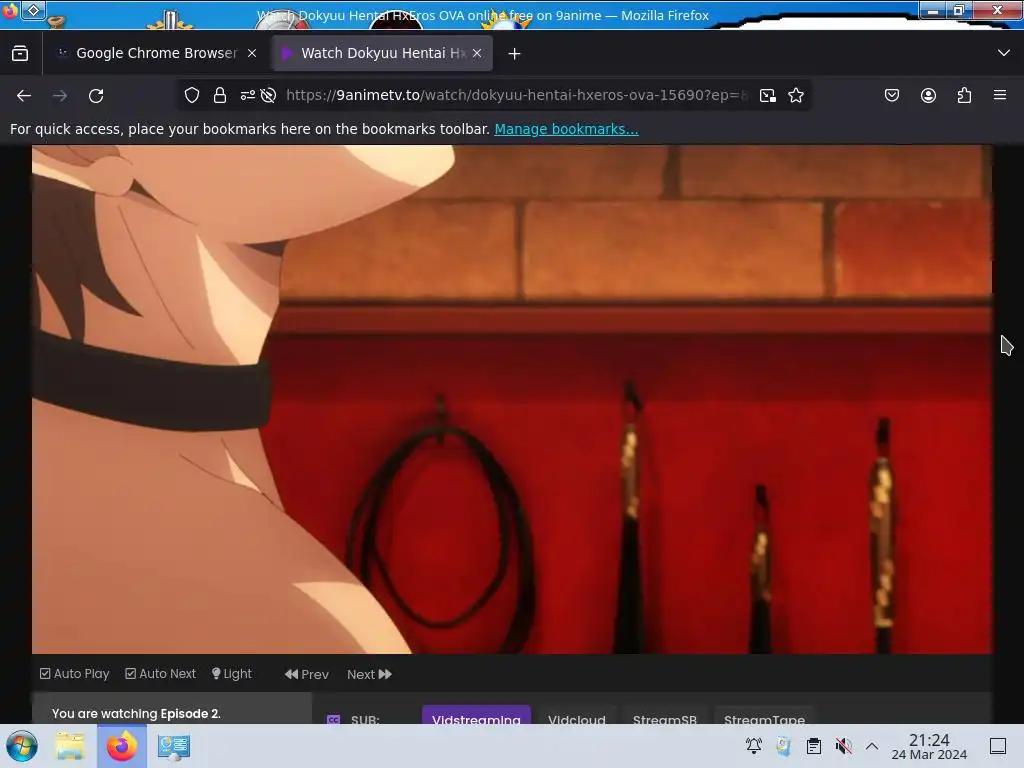Open Firefox View recent browsing icon

(20, 54)
